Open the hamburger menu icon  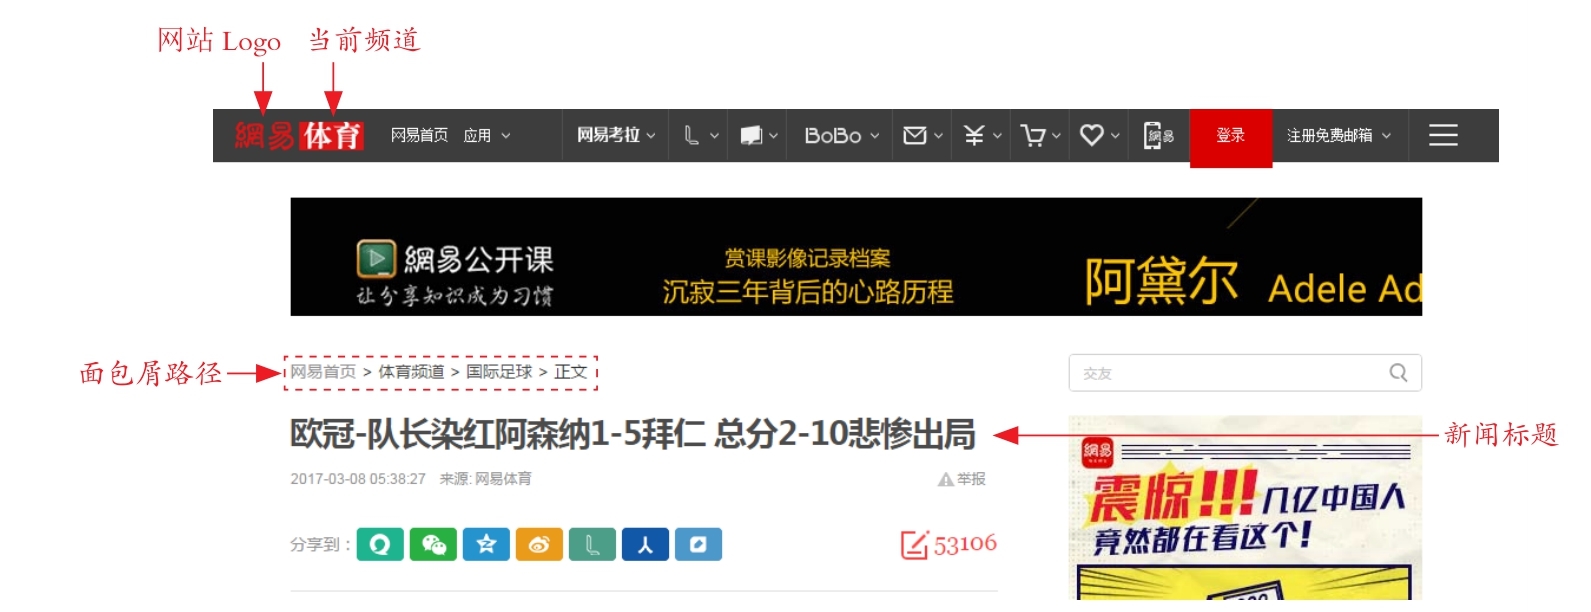tap(1443, 135)
